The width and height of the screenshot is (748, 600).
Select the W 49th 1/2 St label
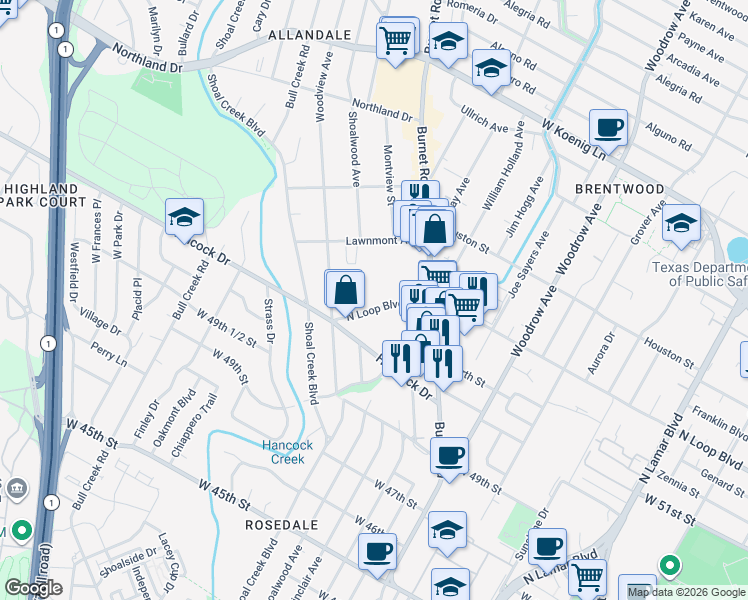(x=227, y=328)
